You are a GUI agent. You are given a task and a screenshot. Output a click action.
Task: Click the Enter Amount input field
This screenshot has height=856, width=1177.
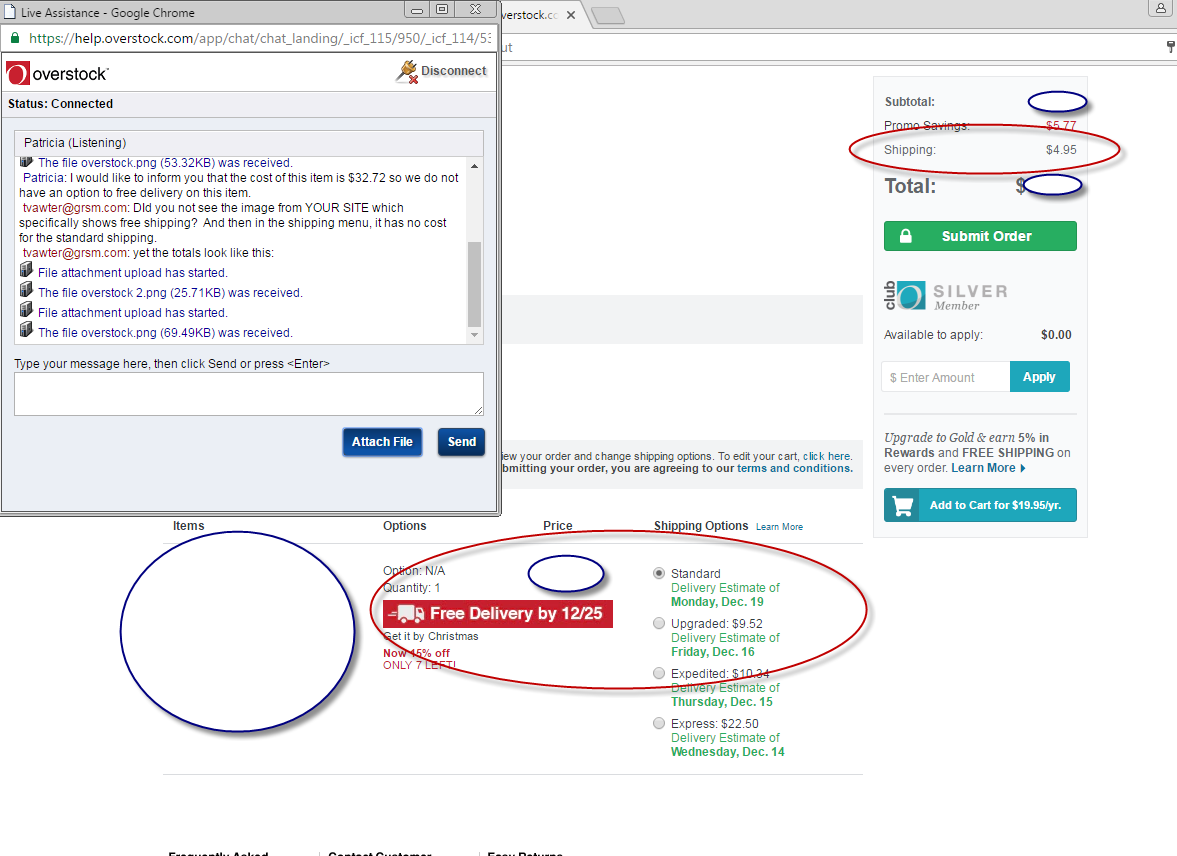pyautogui.click(x=944, y=376)
